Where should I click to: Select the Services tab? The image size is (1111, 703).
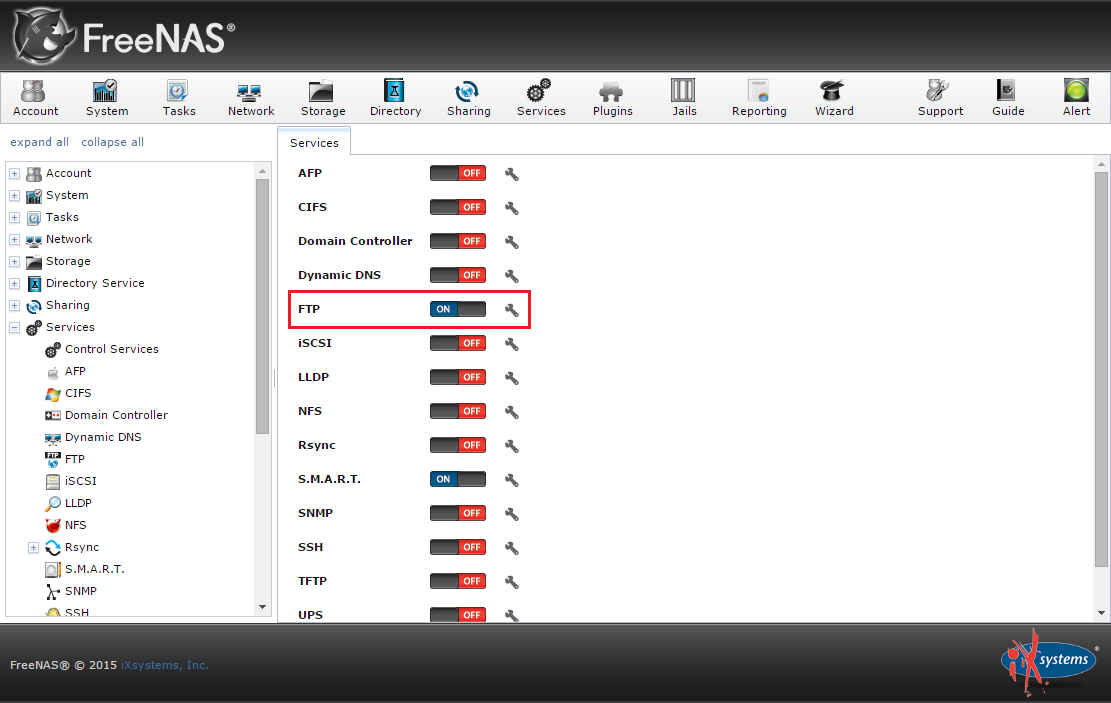point(314,142)
